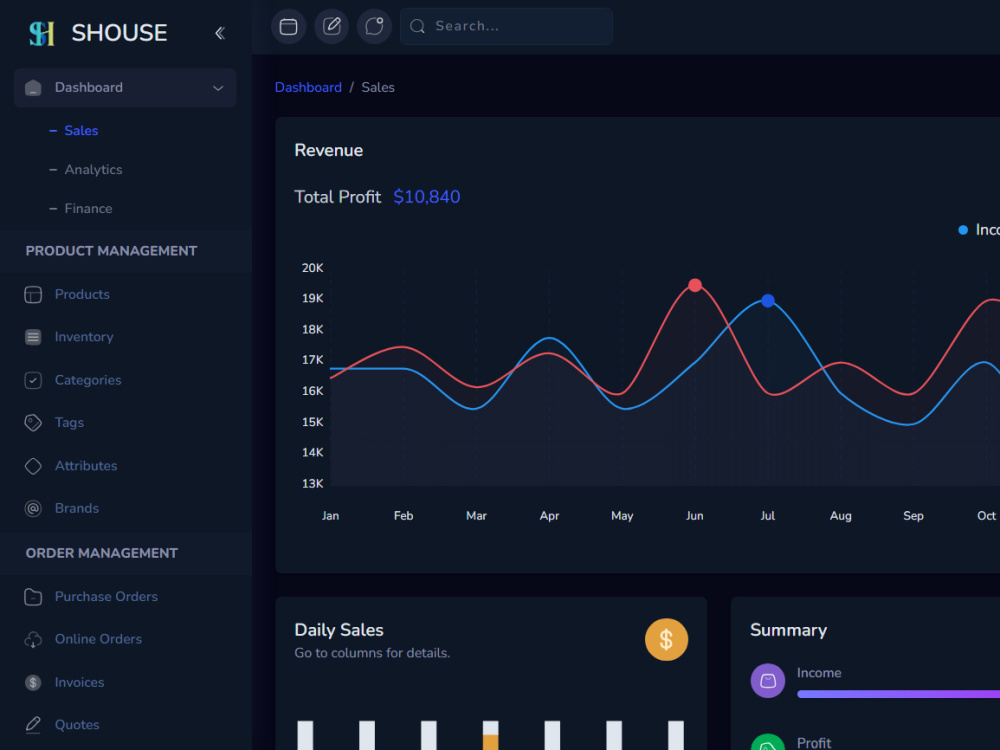Click the Sales breadcrumb text
Screen dimensions: 1000x750
378,87
